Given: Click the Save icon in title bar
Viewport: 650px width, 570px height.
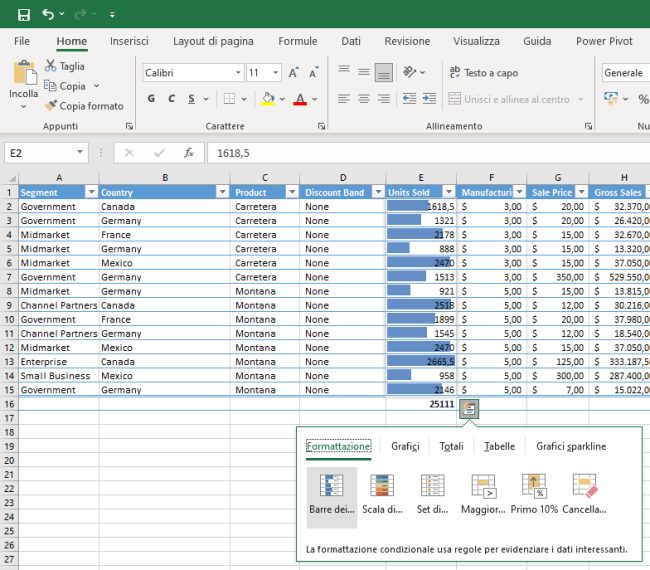Looking at the screenshot, I should (x=24, y=14).
